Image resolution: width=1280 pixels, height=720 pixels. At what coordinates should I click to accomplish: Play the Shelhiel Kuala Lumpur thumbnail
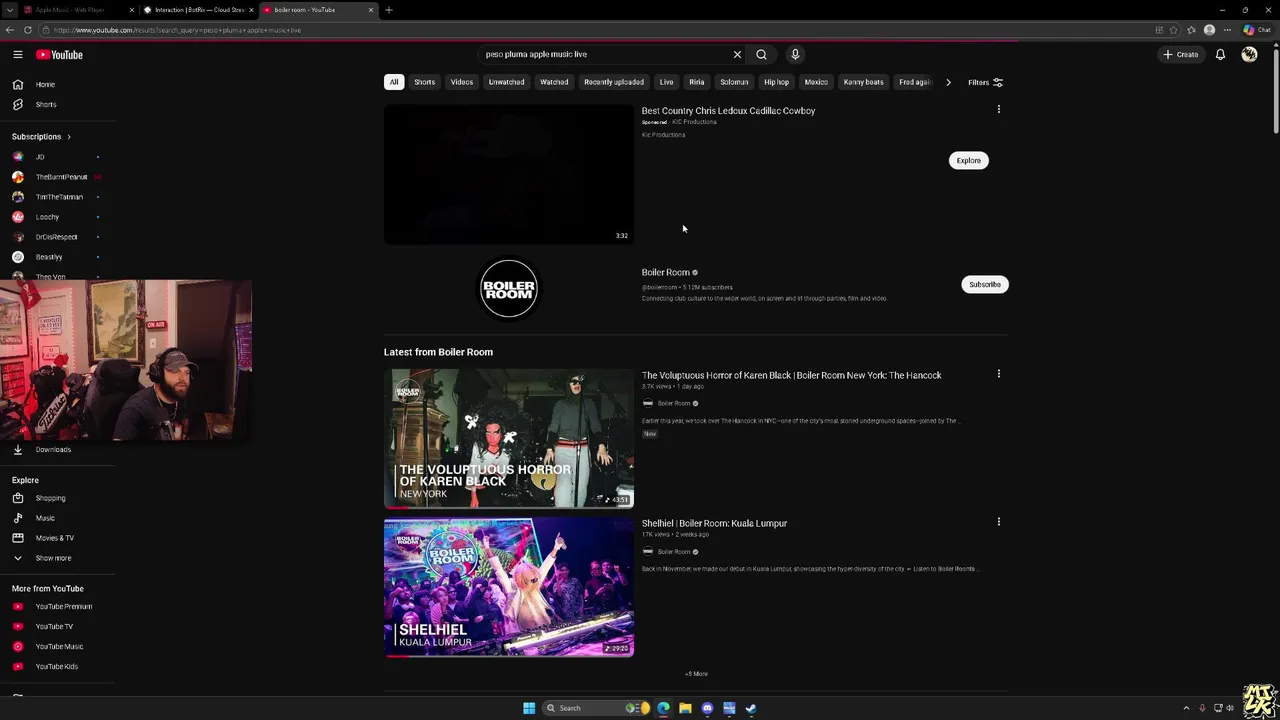pos(509,587)
